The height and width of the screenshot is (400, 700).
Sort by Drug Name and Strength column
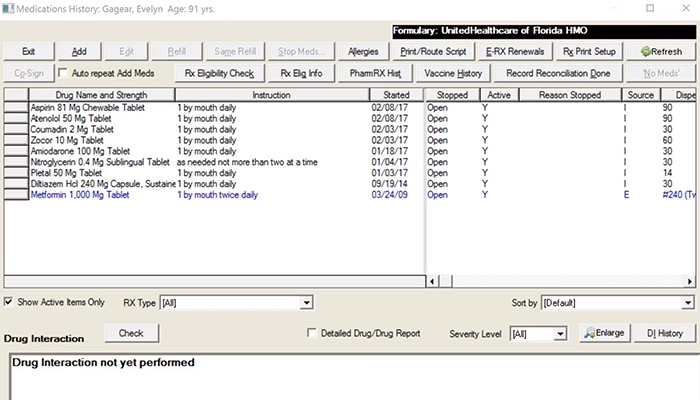(101, 95)
